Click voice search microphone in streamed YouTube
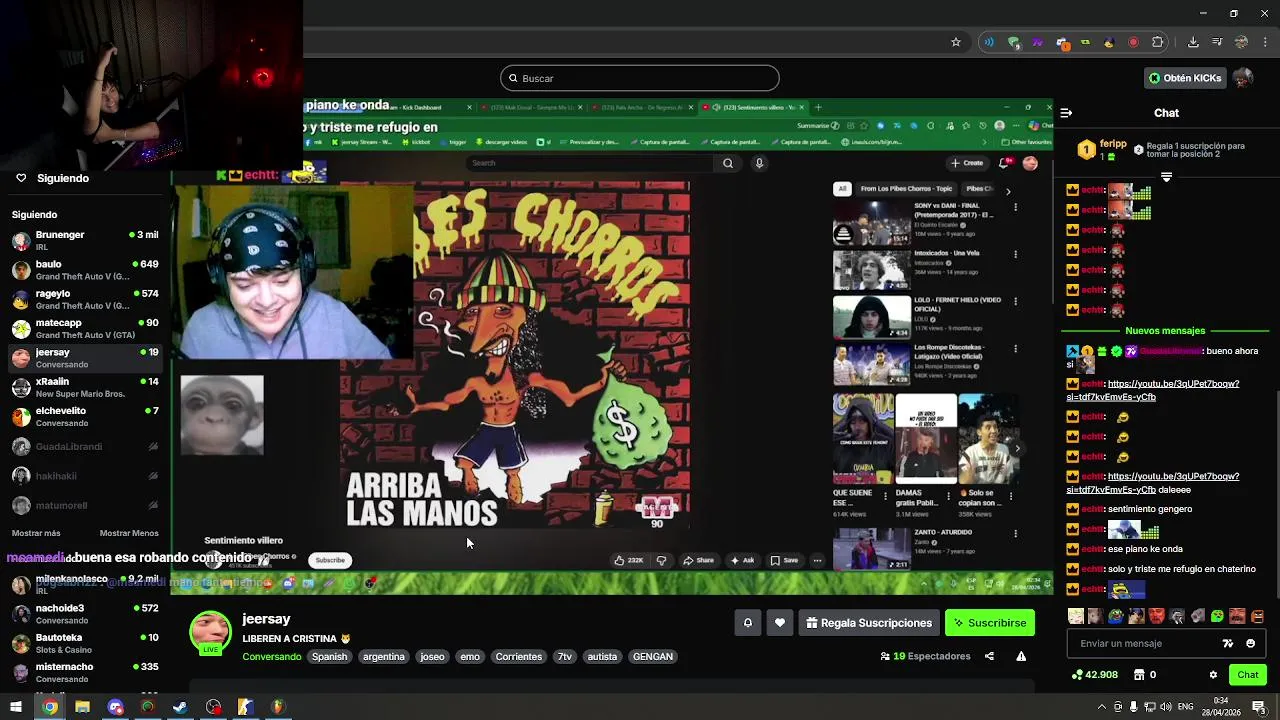The width and height of the screenshot is (1280, 720). point(760,163)
